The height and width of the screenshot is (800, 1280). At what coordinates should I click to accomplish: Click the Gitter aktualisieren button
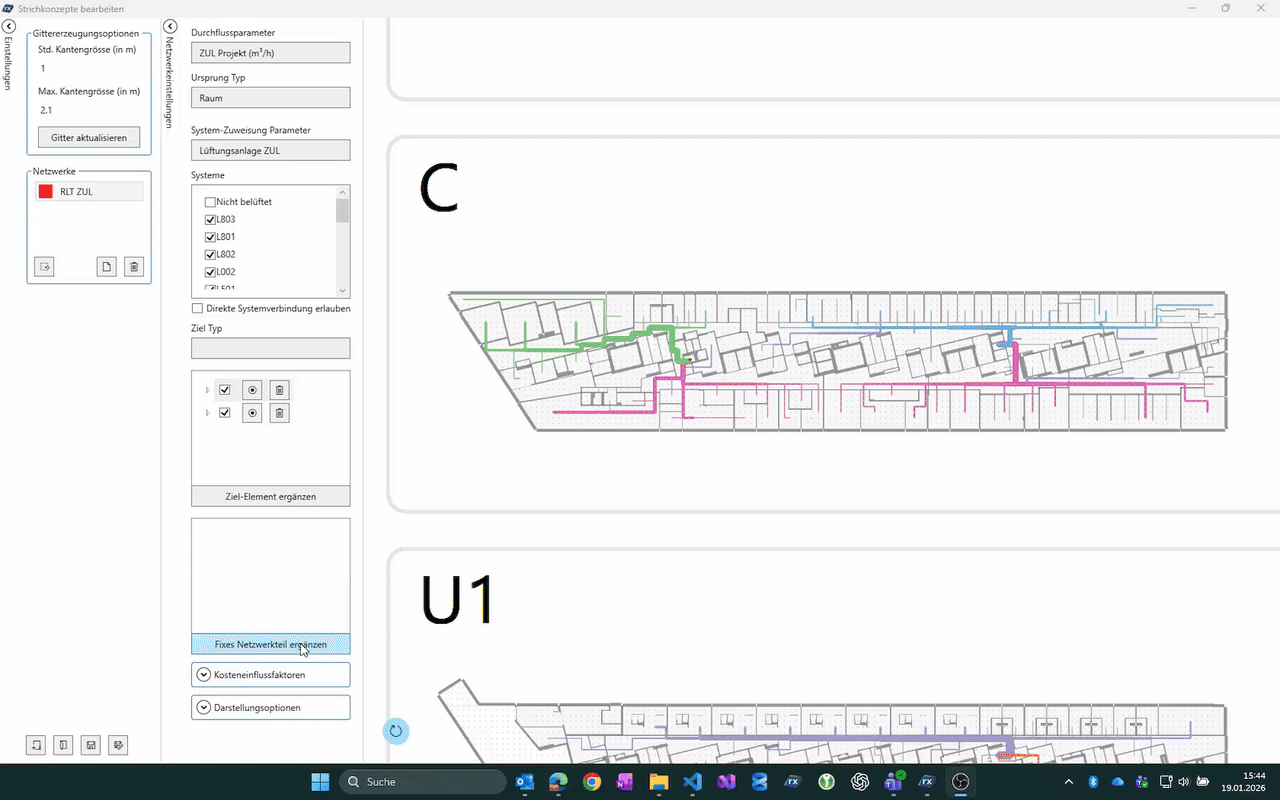pyautogui.click(x=89, y=137)
